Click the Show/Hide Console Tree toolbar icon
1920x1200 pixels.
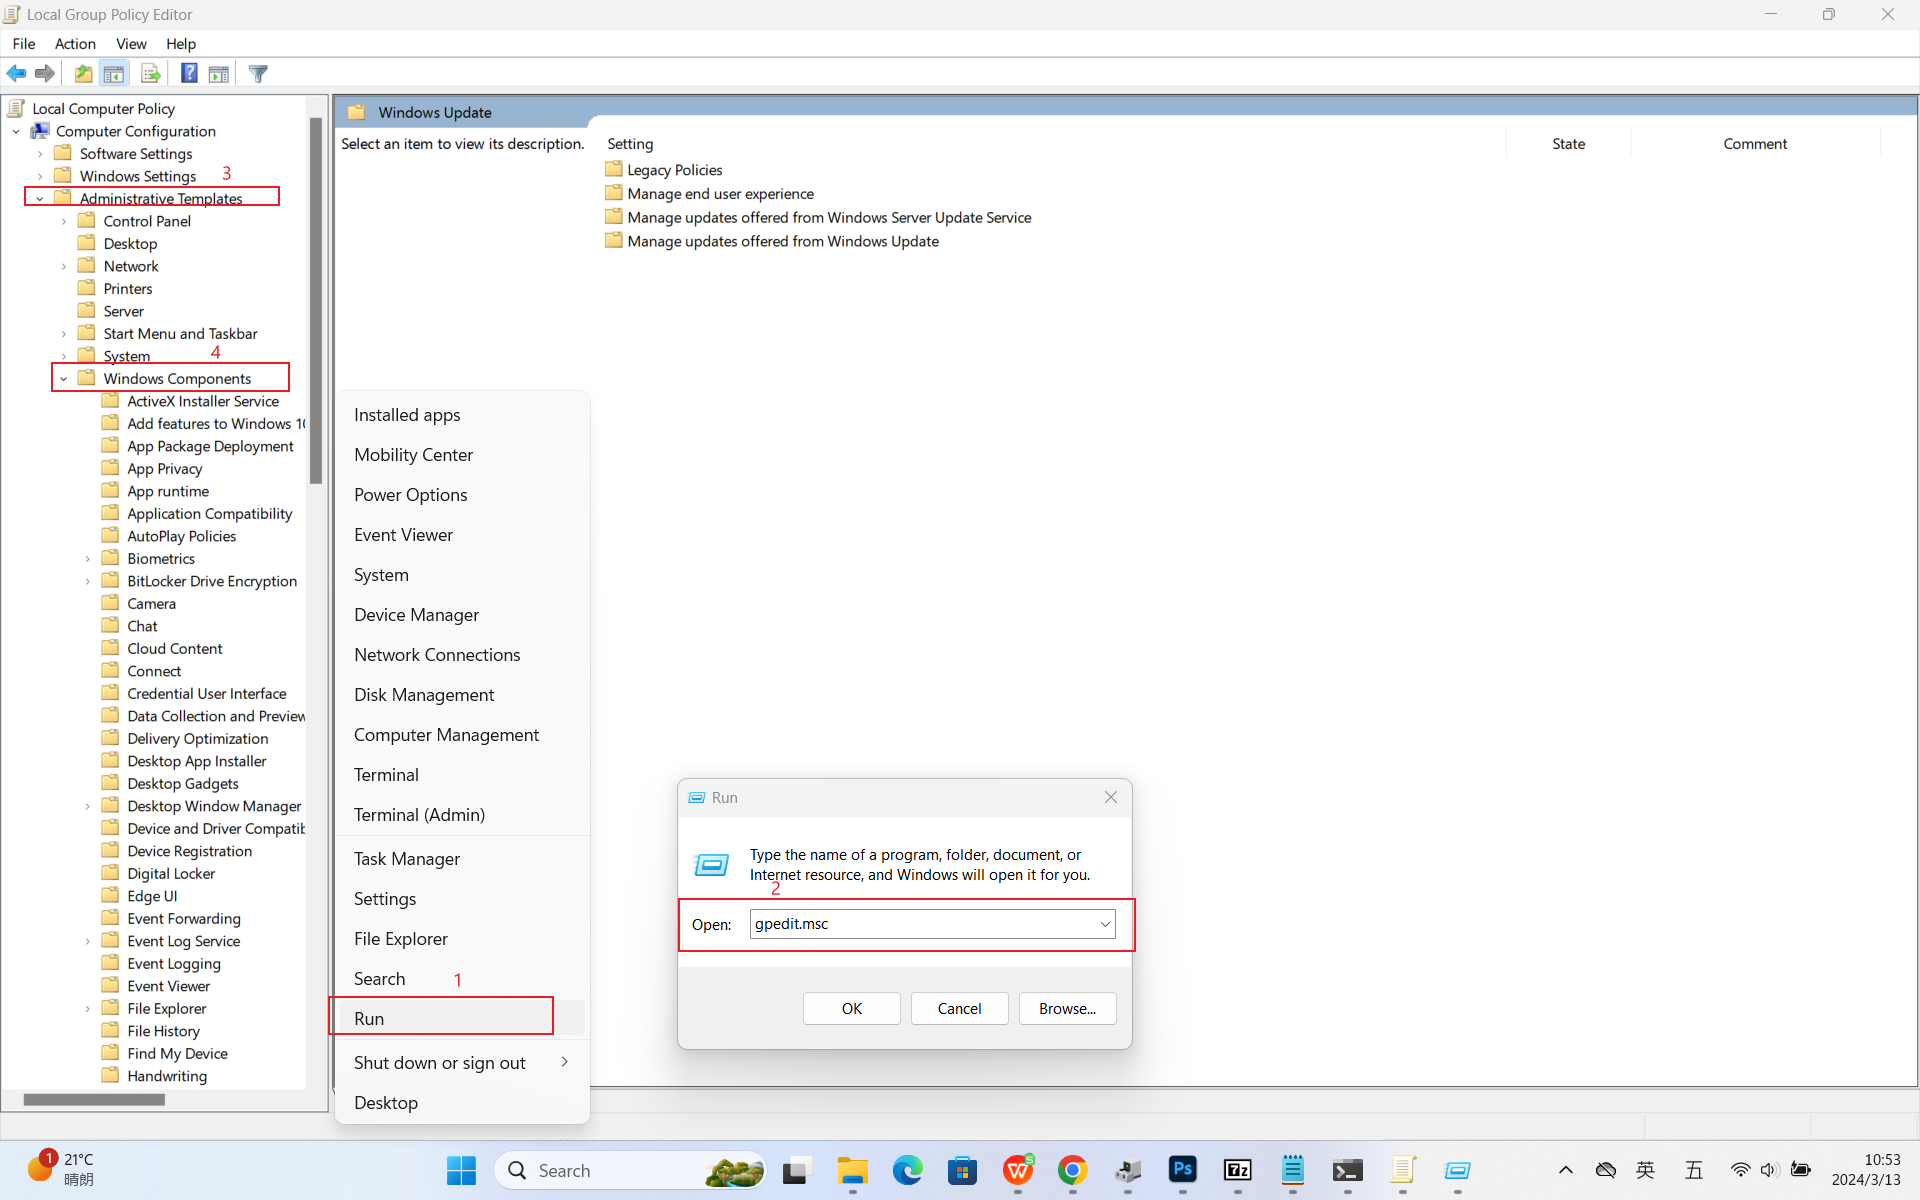coord(113,73)
